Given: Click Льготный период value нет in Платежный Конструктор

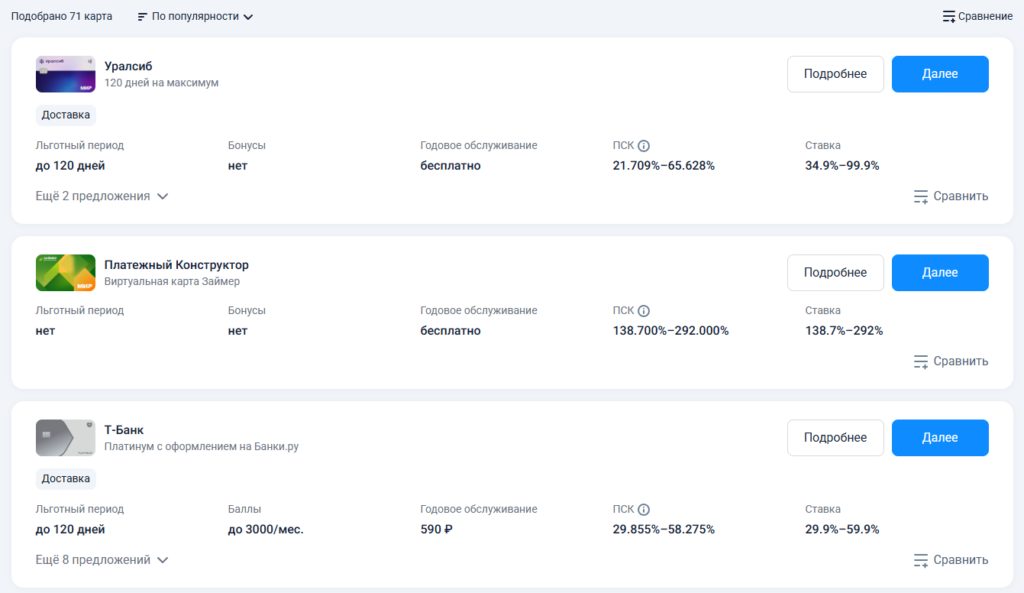Looking at the screenshot, I should [x=45, y=331].
